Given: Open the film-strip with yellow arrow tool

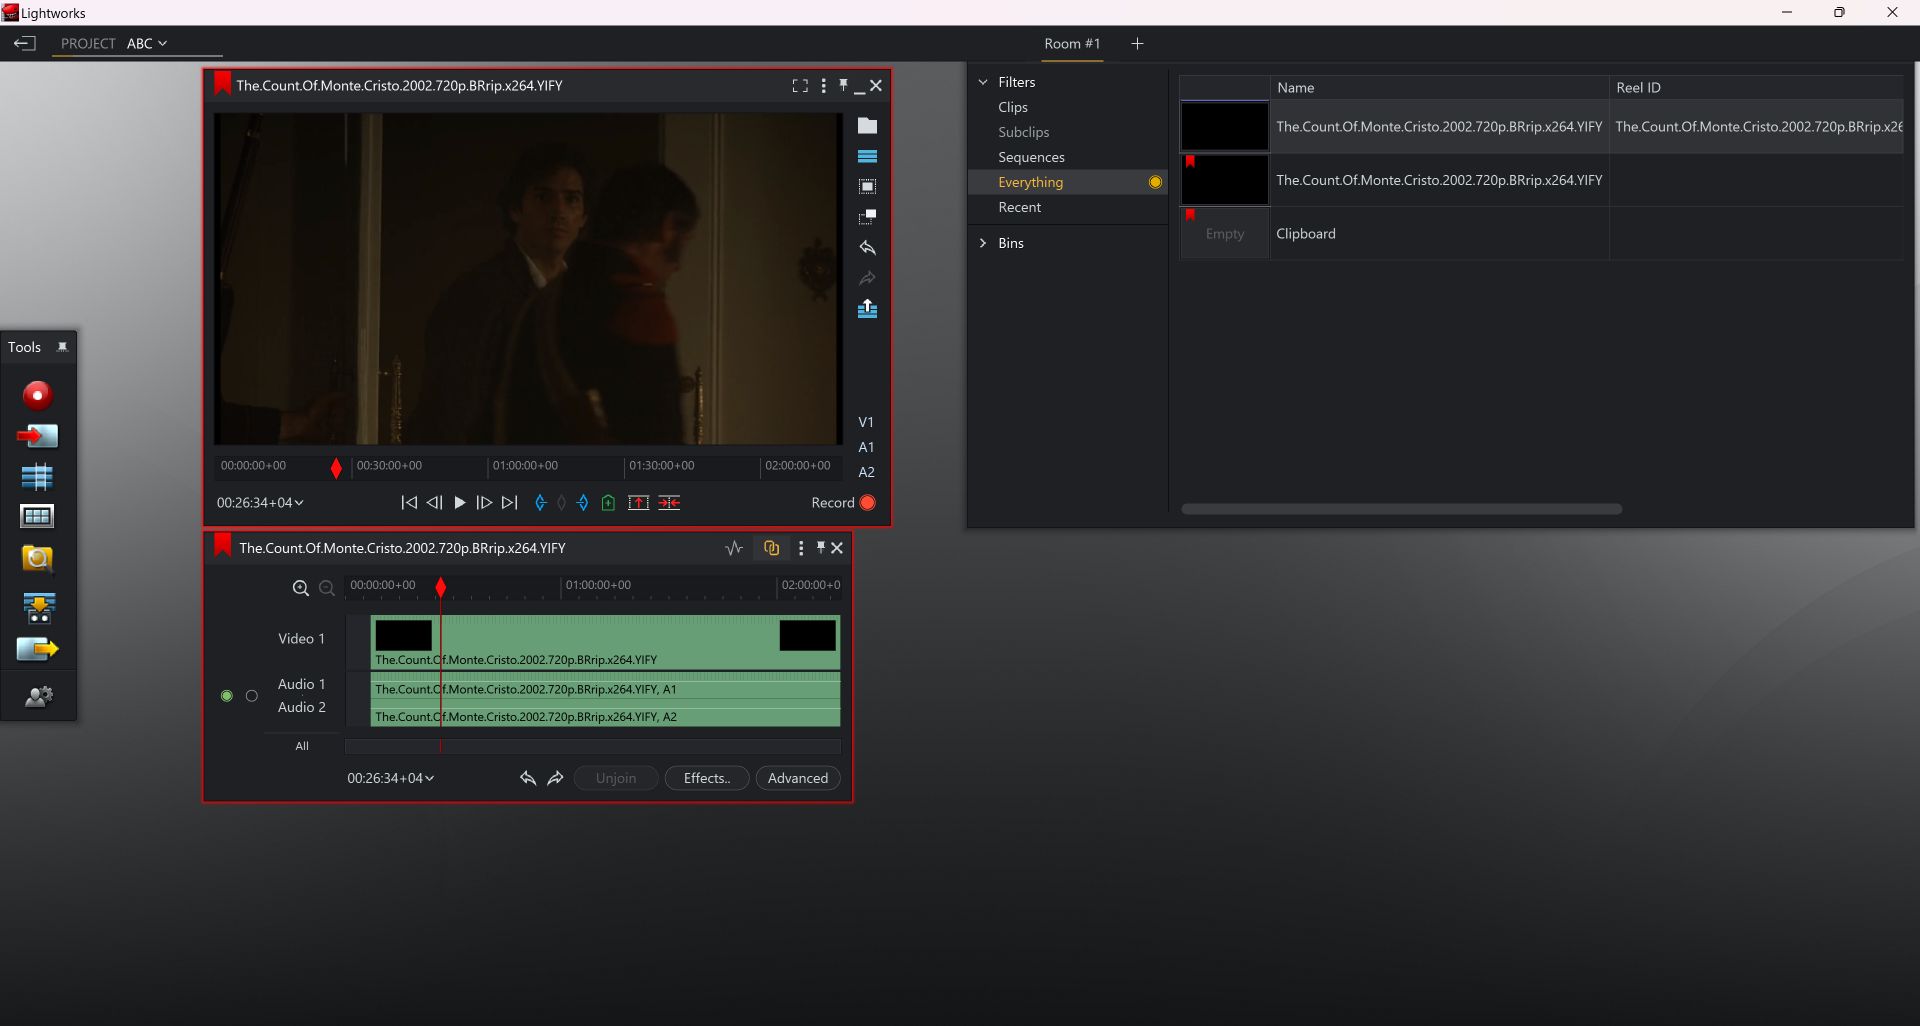Looking at the screenshot, I should pos(38,607).
